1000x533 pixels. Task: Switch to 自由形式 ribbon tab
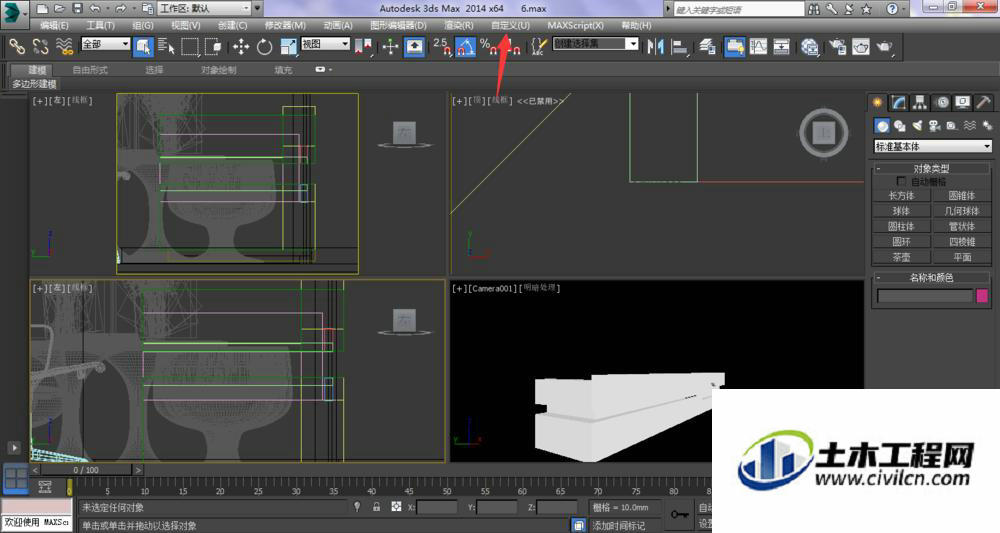(90, 69)
